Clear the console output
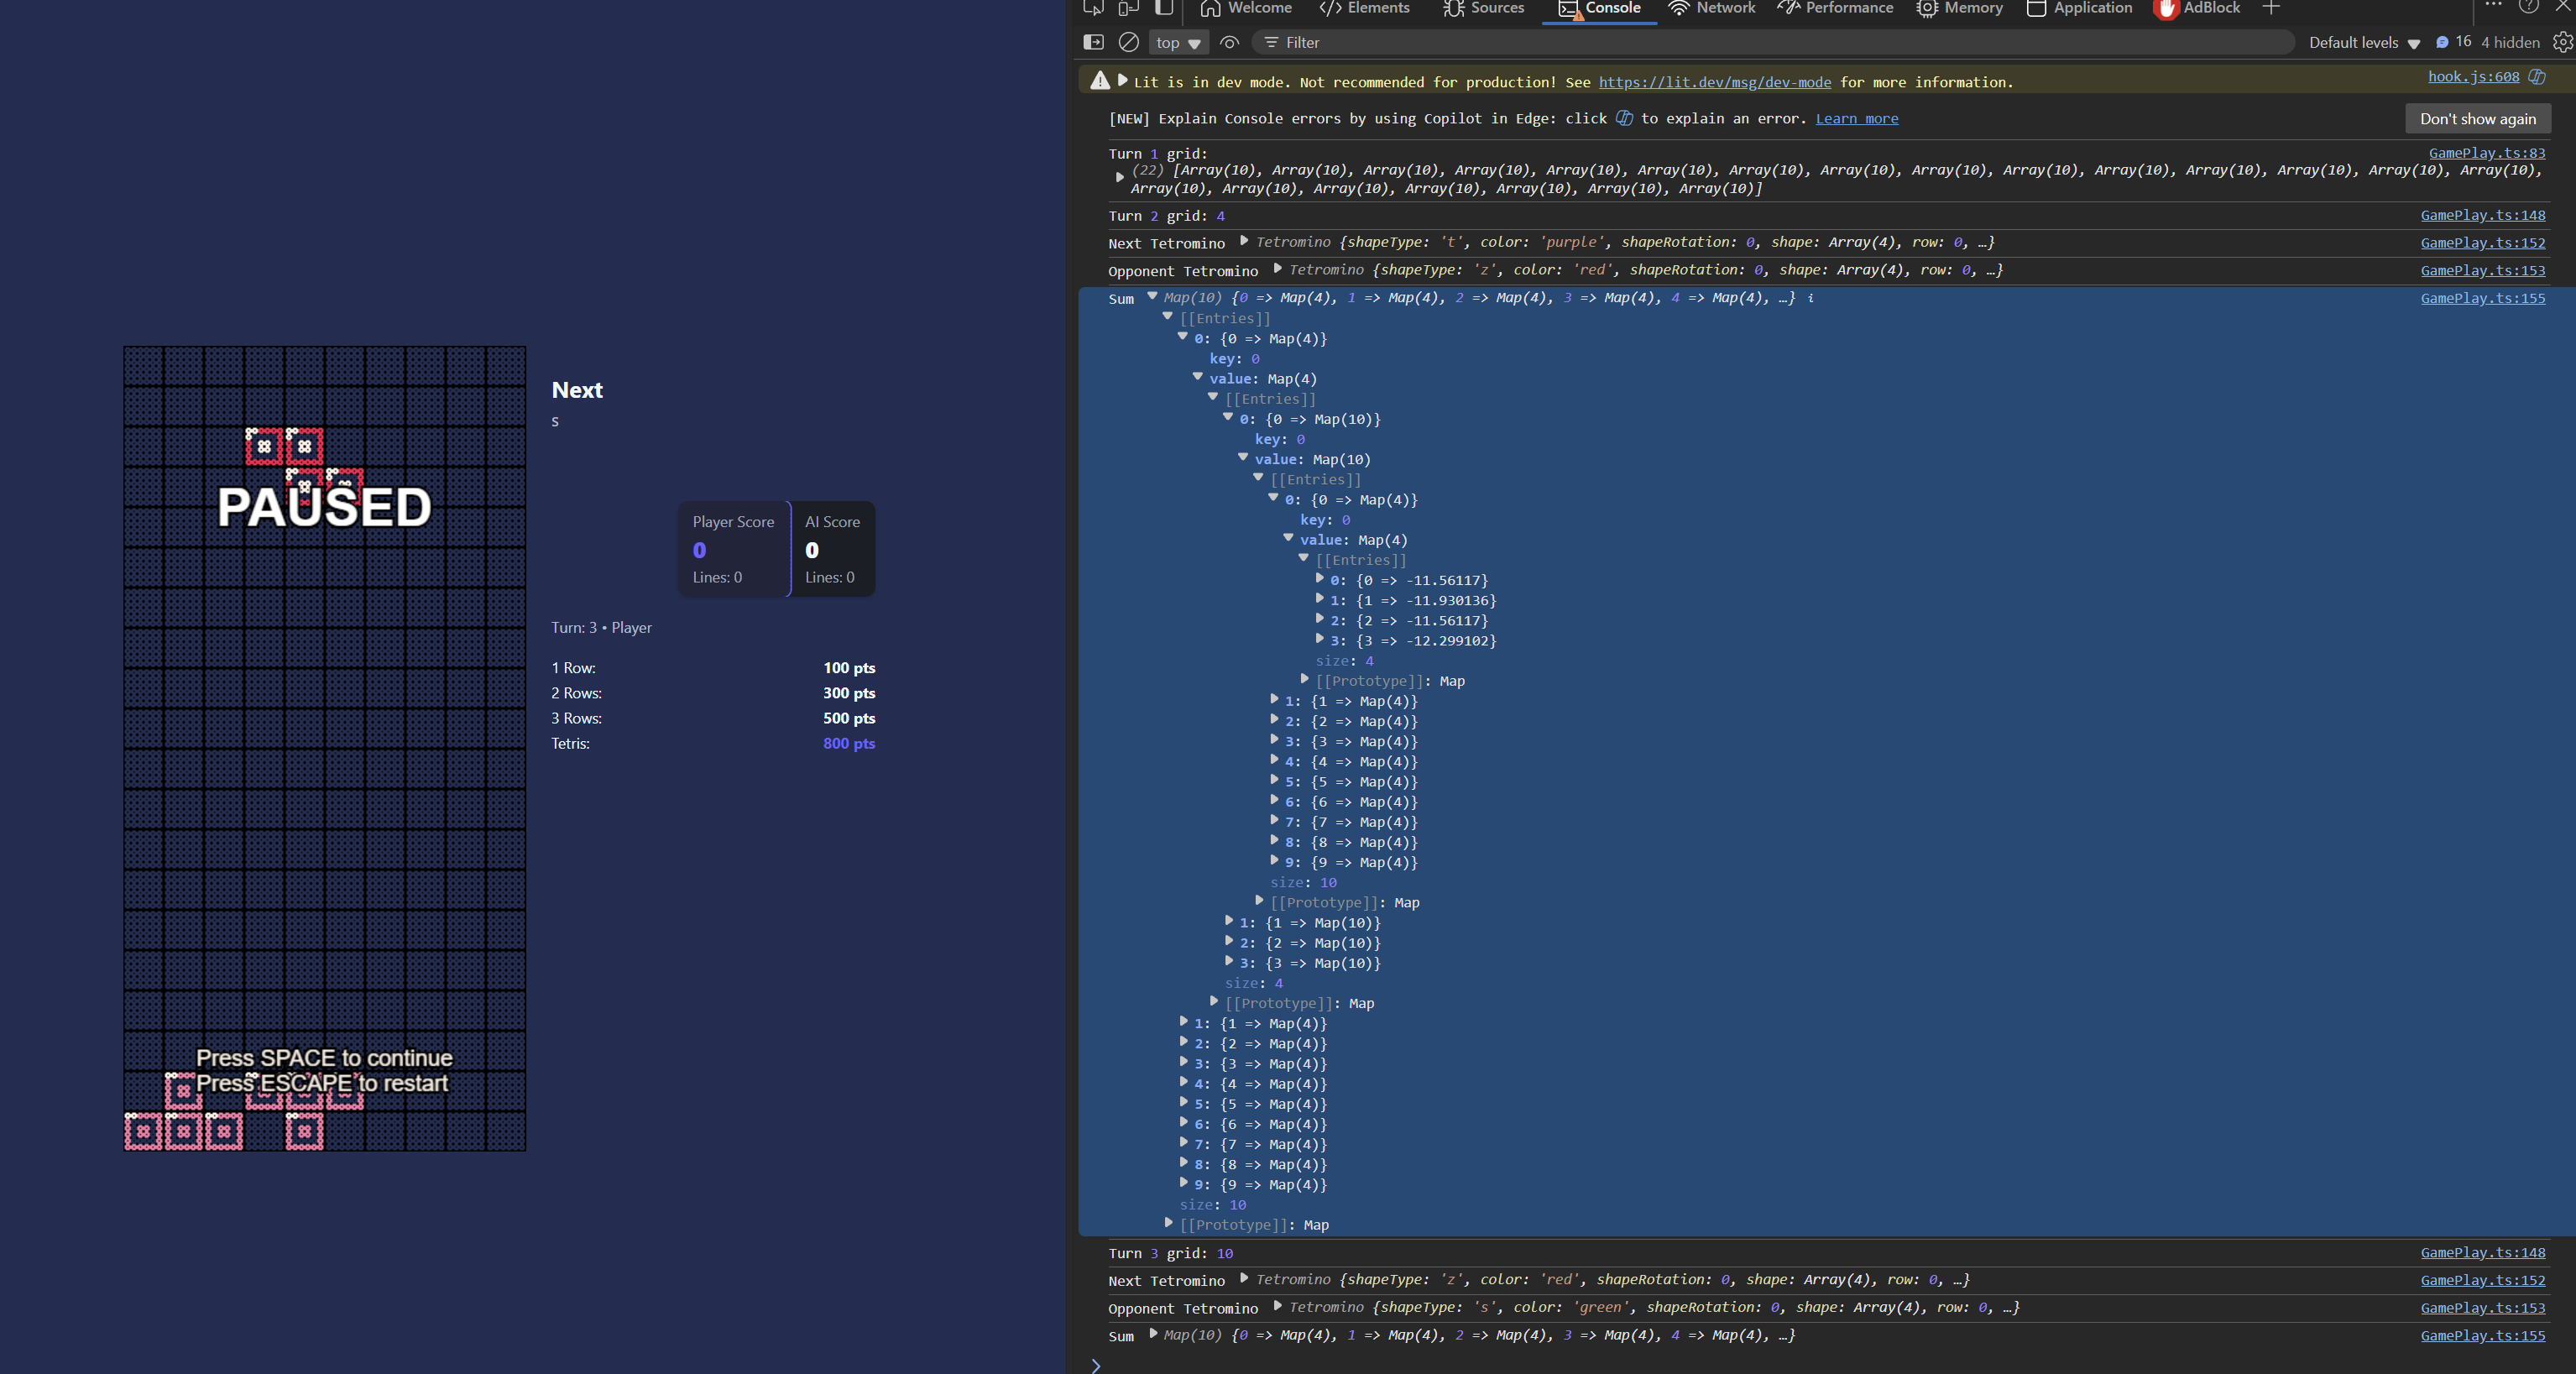 point(1128,42)
